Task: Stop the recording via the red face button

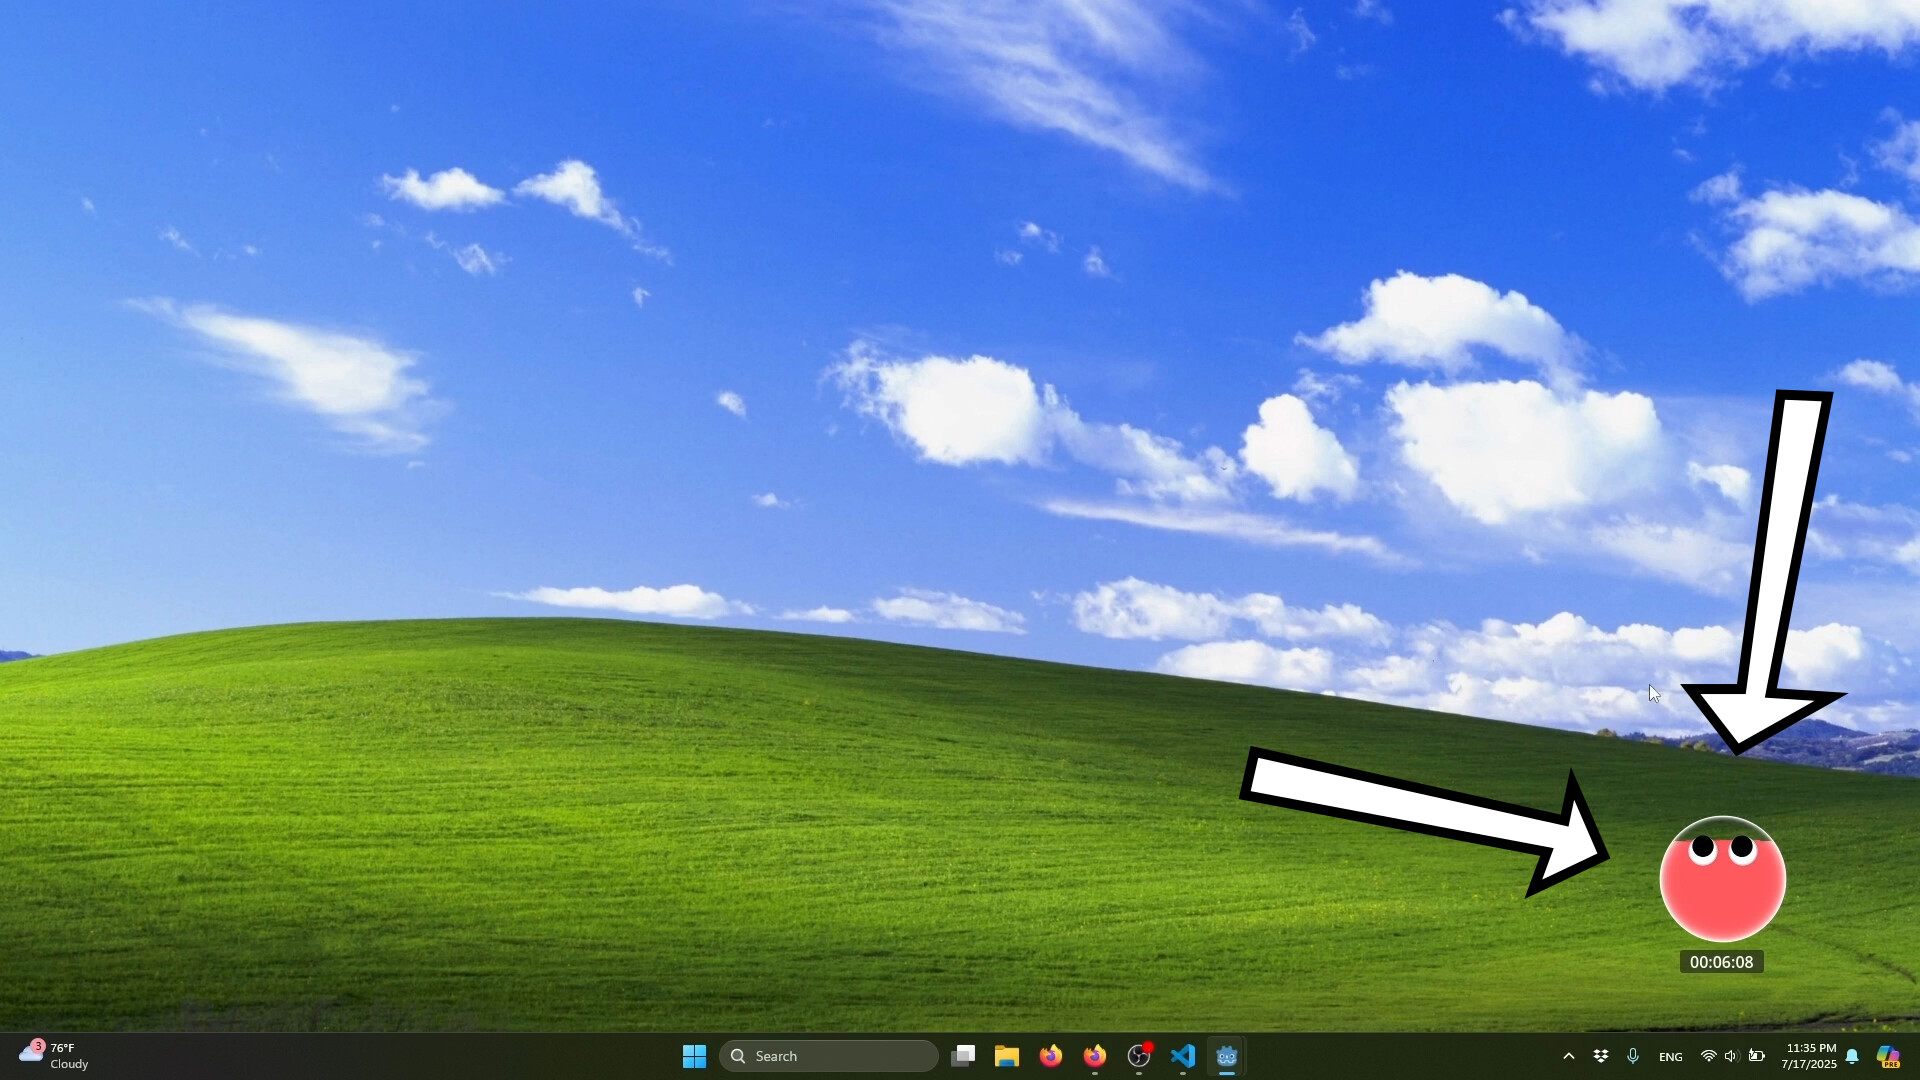Action: 1721,880
